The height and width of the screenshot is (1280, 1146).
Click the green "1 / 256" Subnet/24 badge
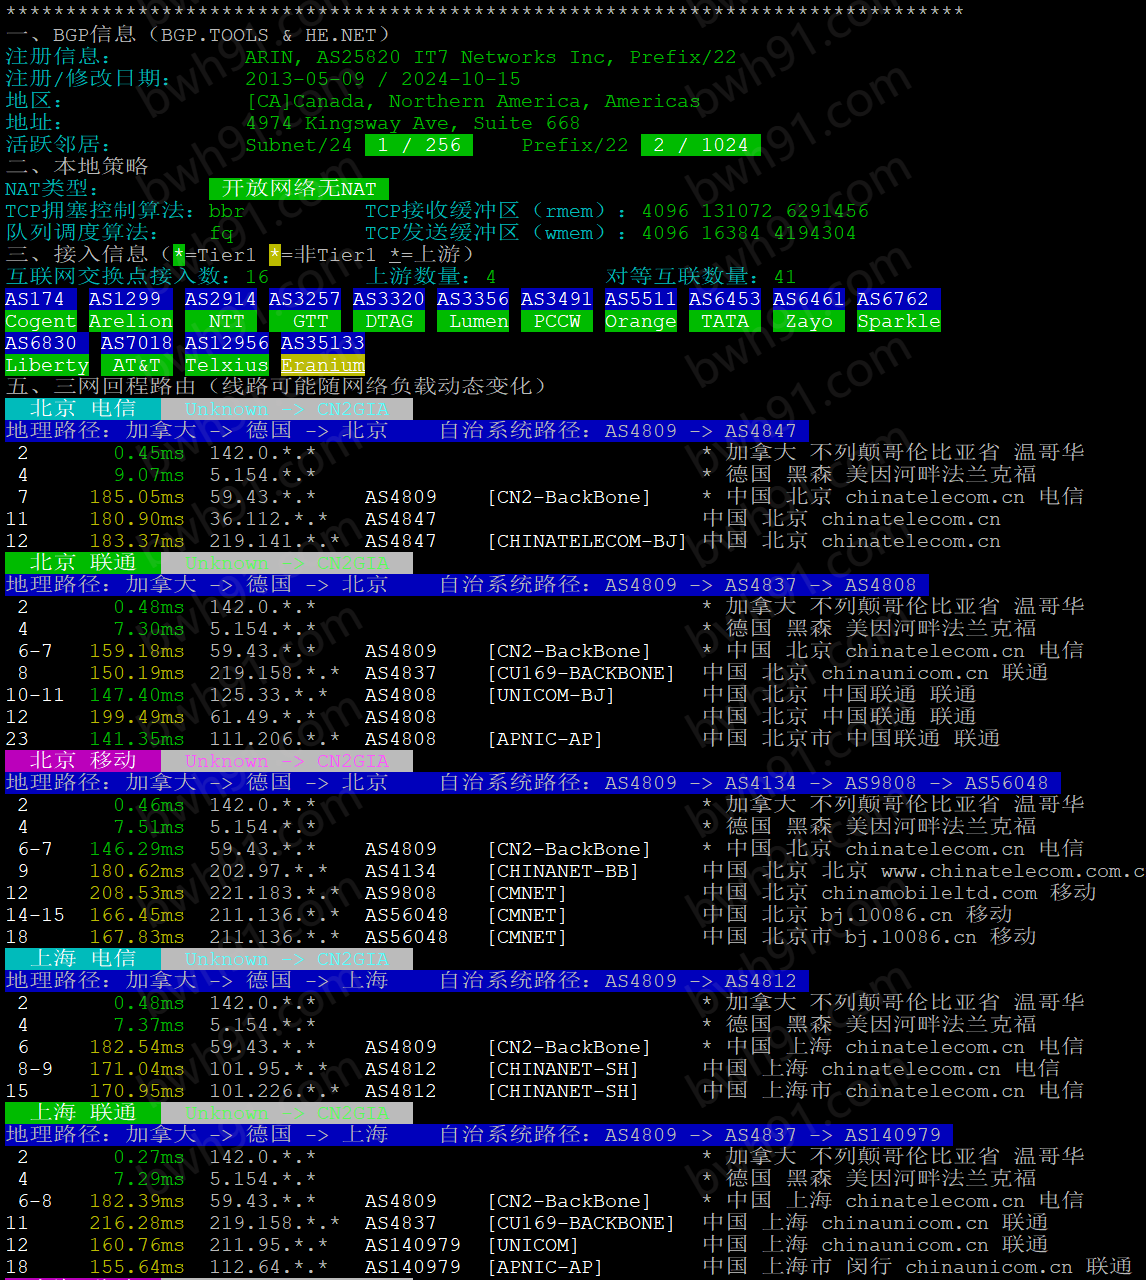click(419, 145)
